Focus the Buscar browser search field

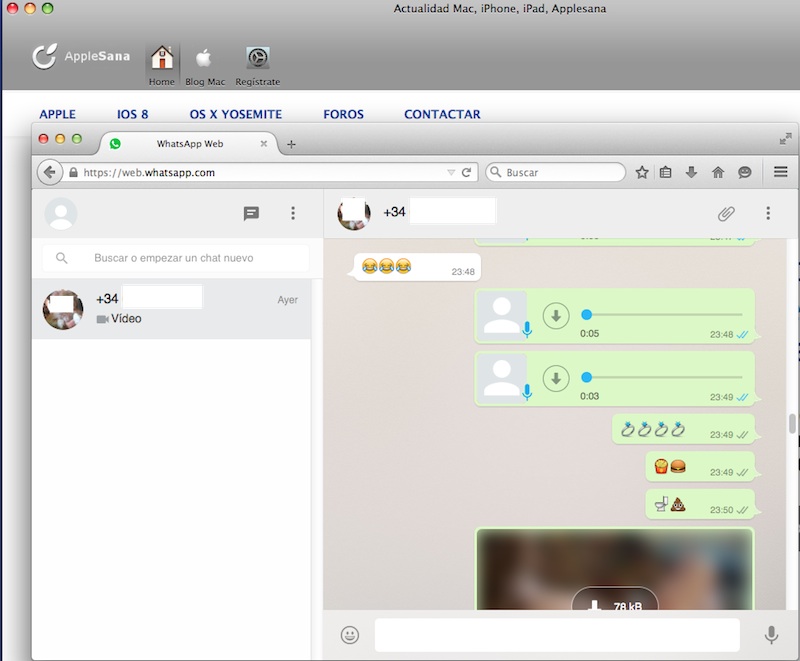click(x=555, y=172)
